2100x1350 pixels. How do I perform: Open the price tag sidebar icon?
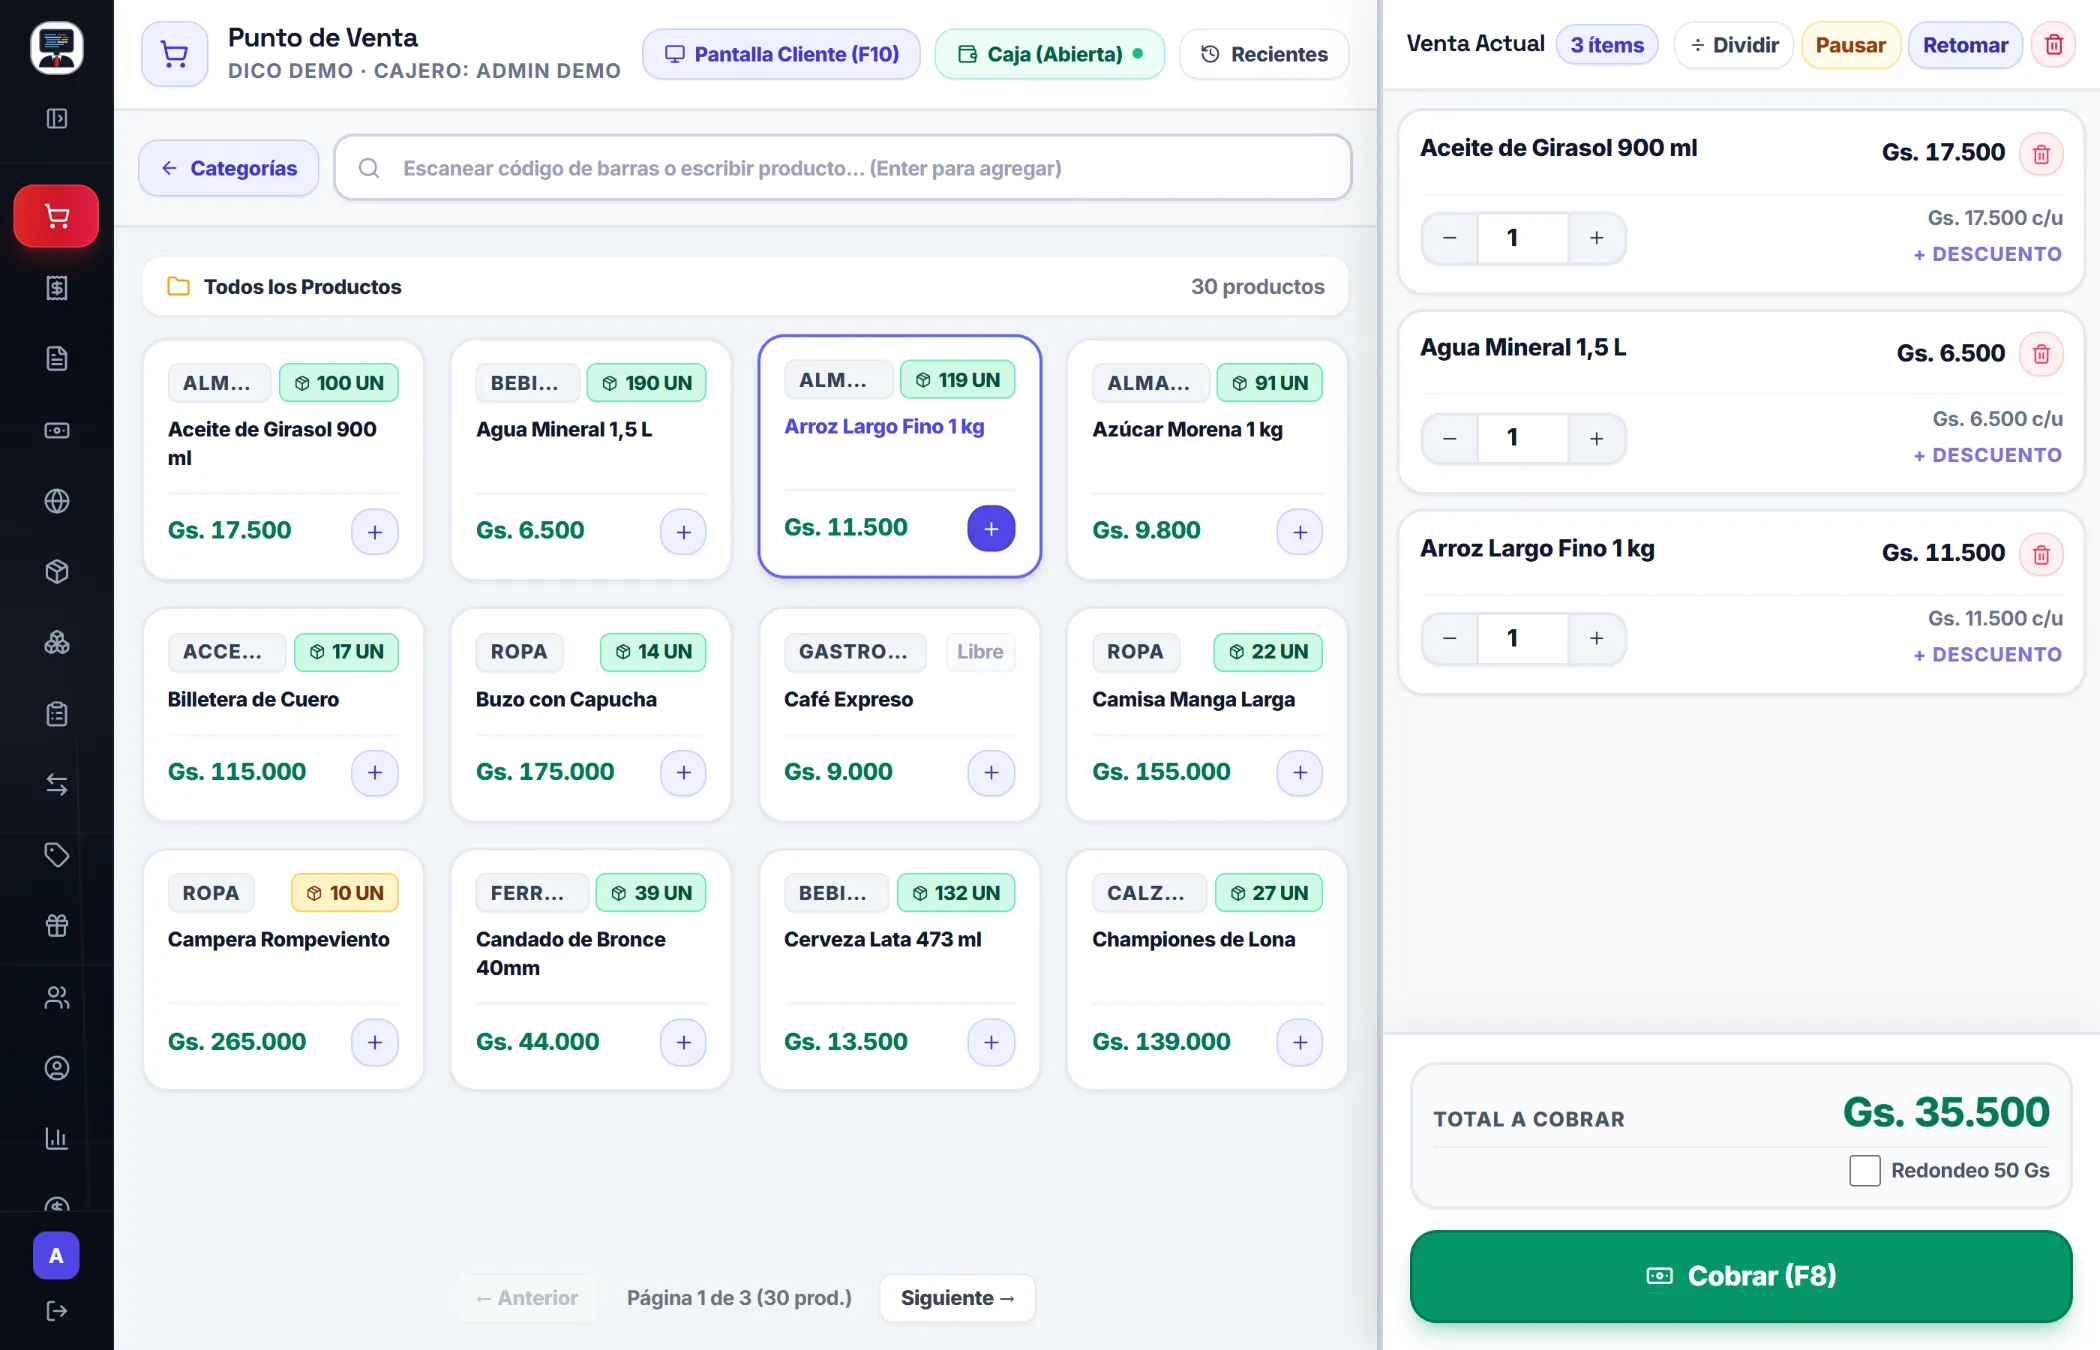tap(57, 855)
